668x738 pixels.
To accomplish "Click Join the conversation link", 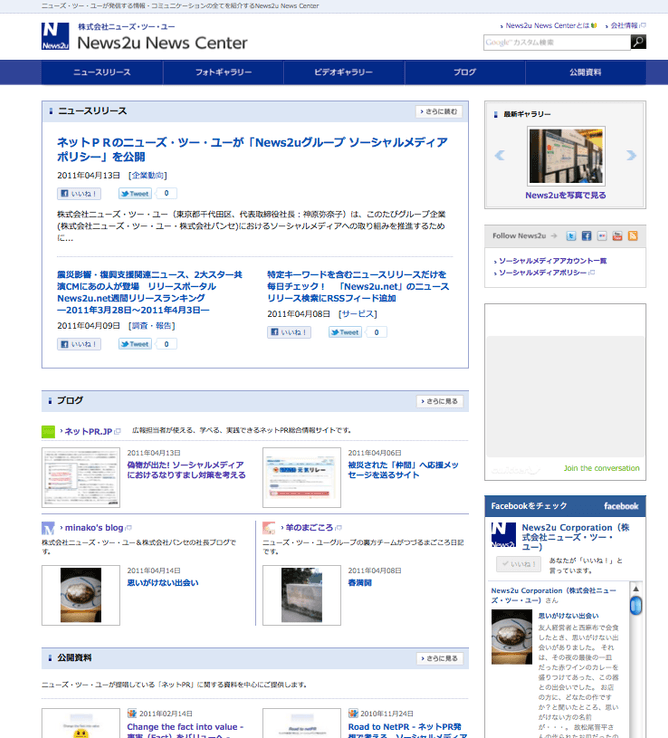I will [x=602, y=468].
